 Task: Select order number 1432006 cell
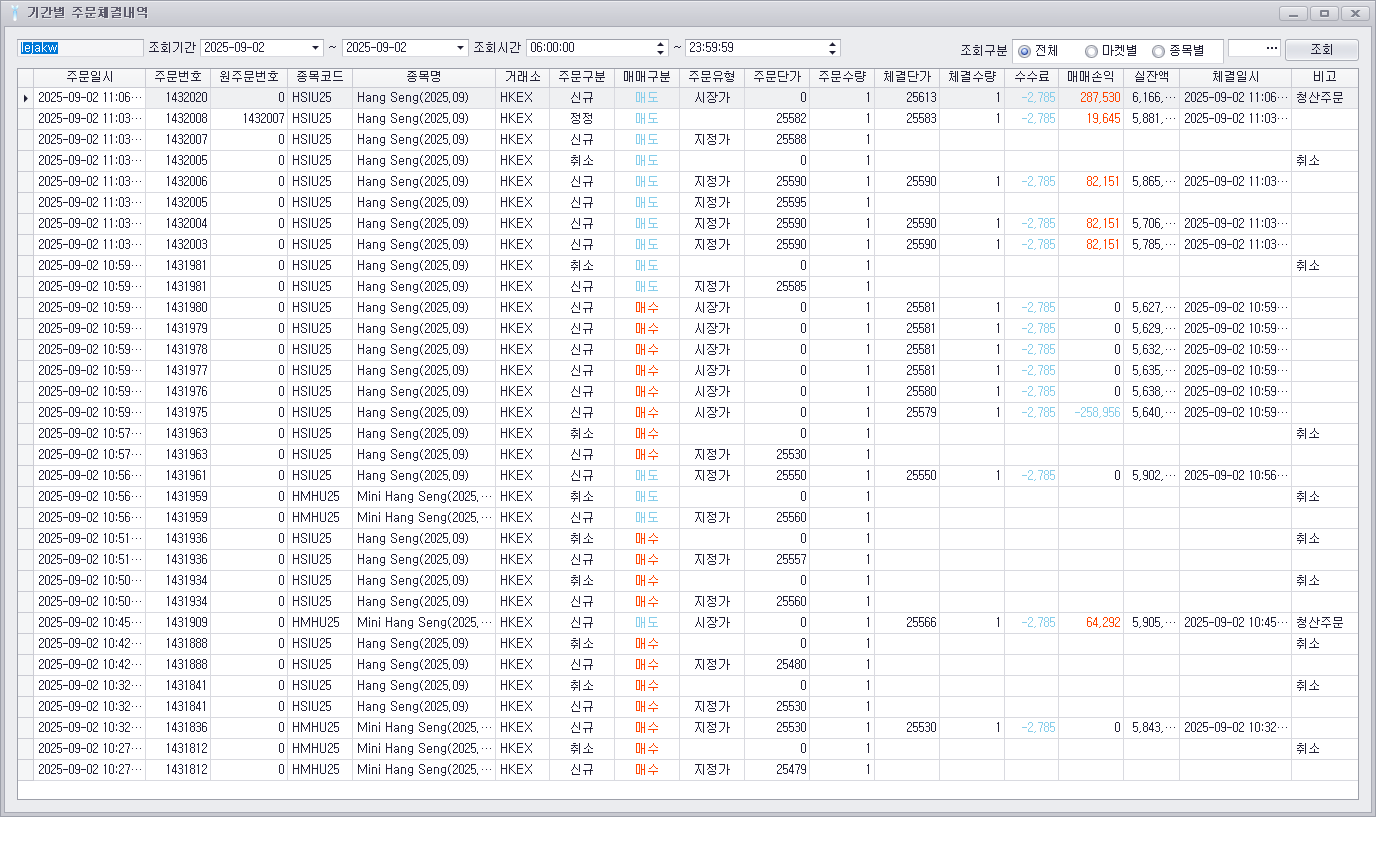178,182
